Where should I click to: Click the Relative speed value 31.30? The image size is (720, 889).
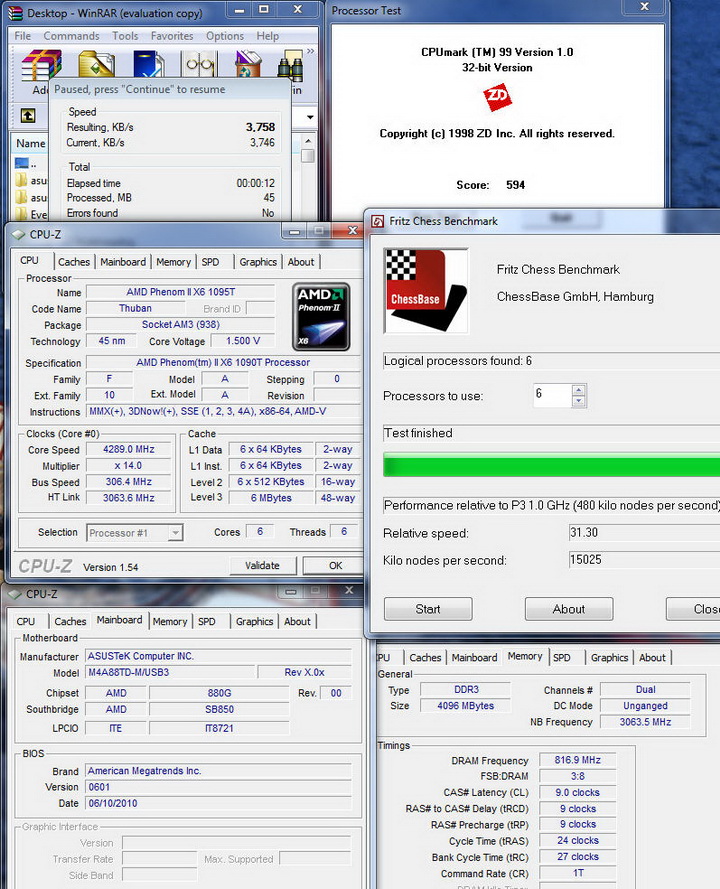tap(644, 532)
